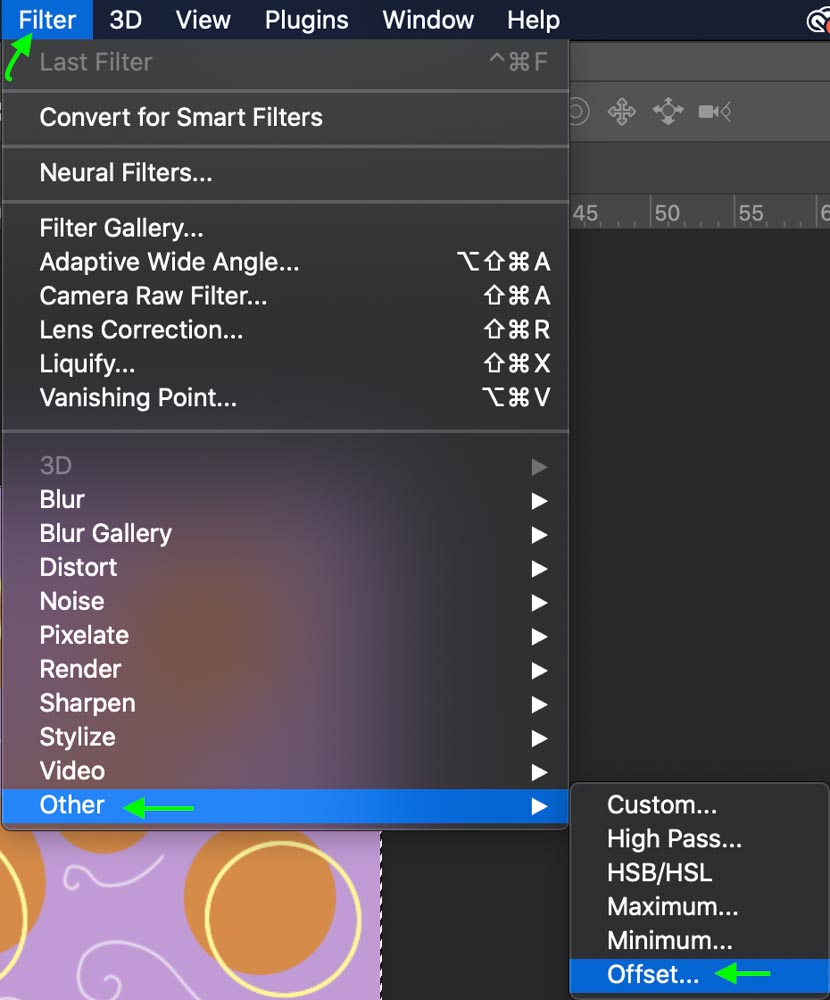Select Convert for Smart Filters

181,117
